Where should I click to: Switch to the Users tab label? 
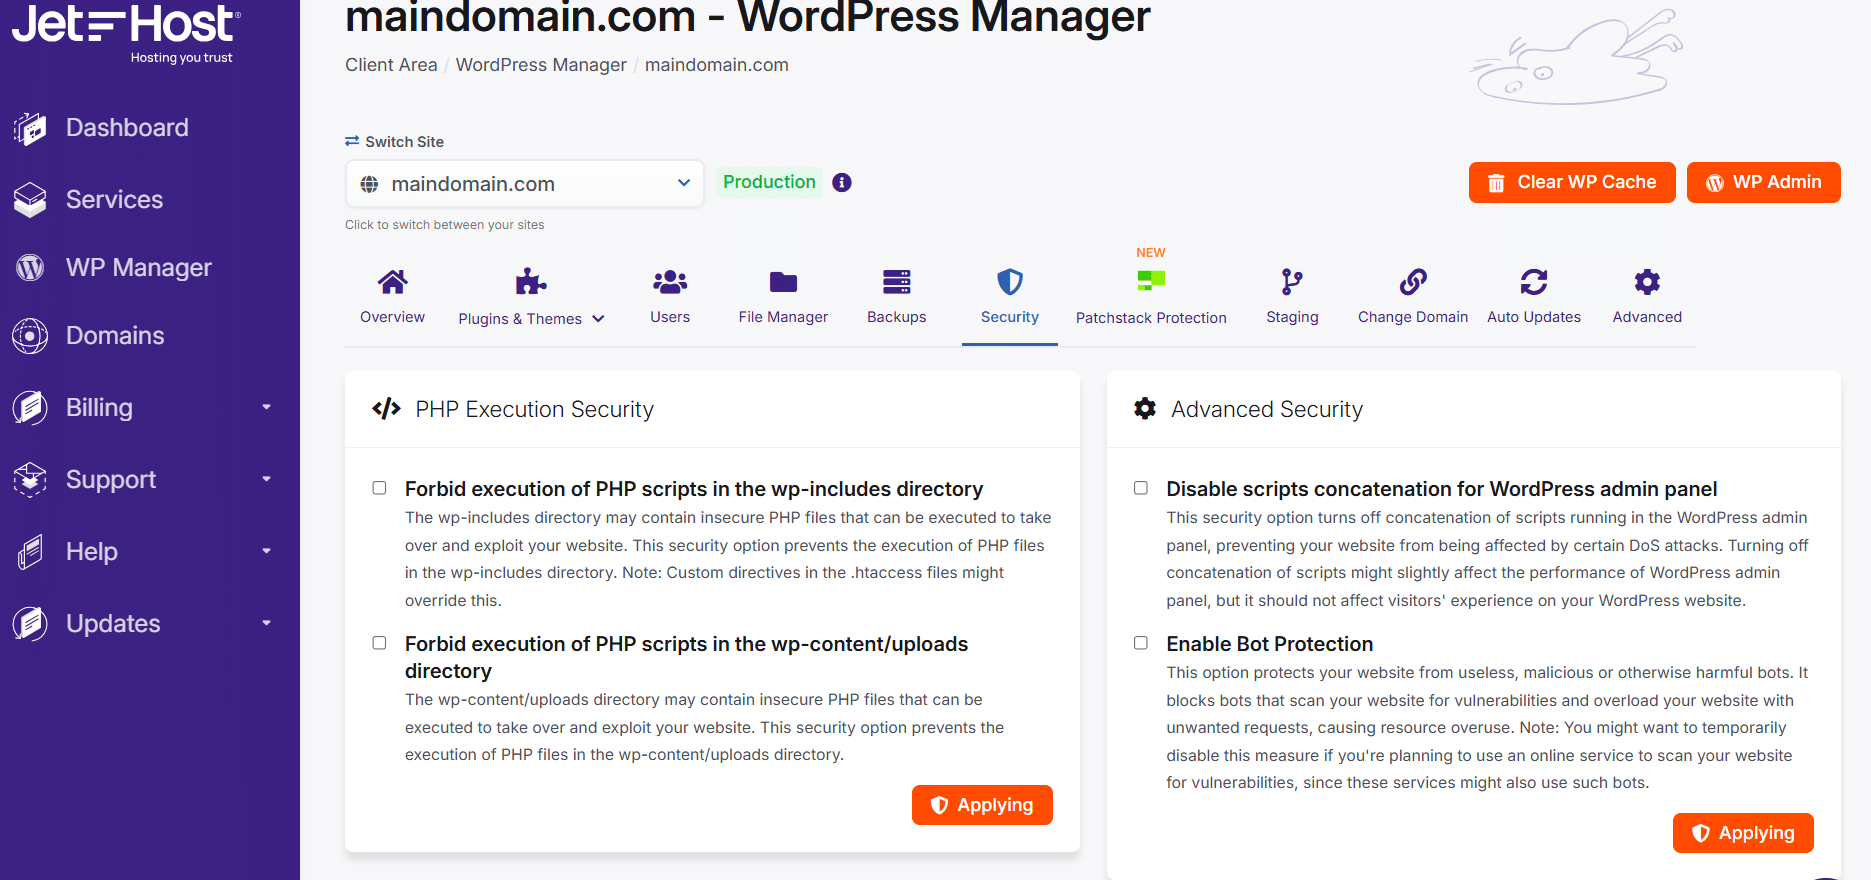pos(670,317)
